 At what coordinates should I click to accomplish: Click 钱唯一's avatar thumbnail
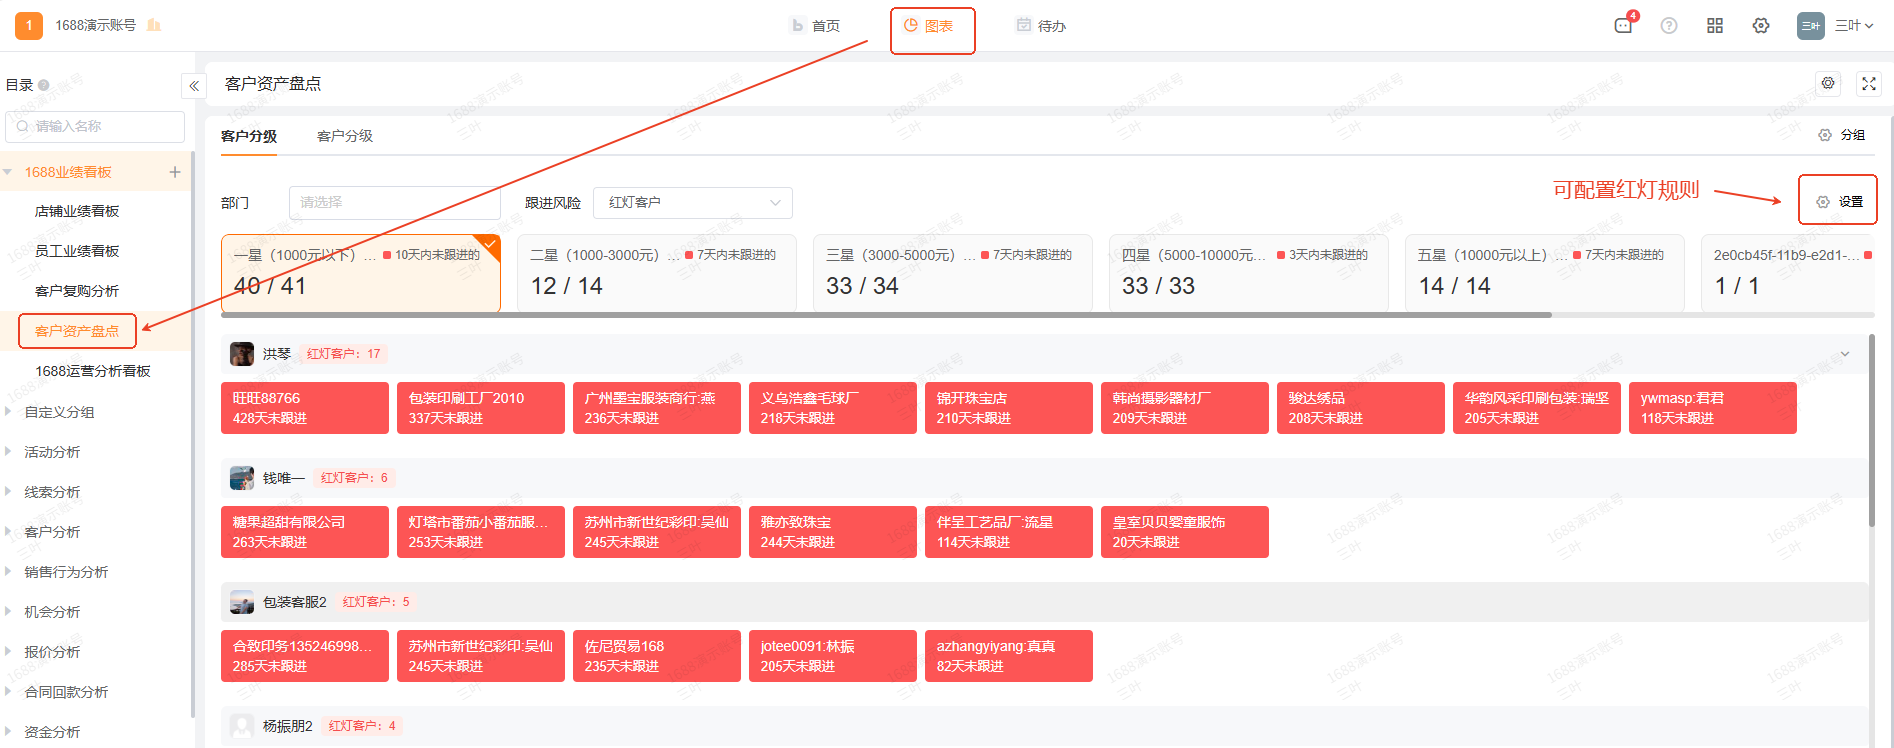[x=242, y=478]
